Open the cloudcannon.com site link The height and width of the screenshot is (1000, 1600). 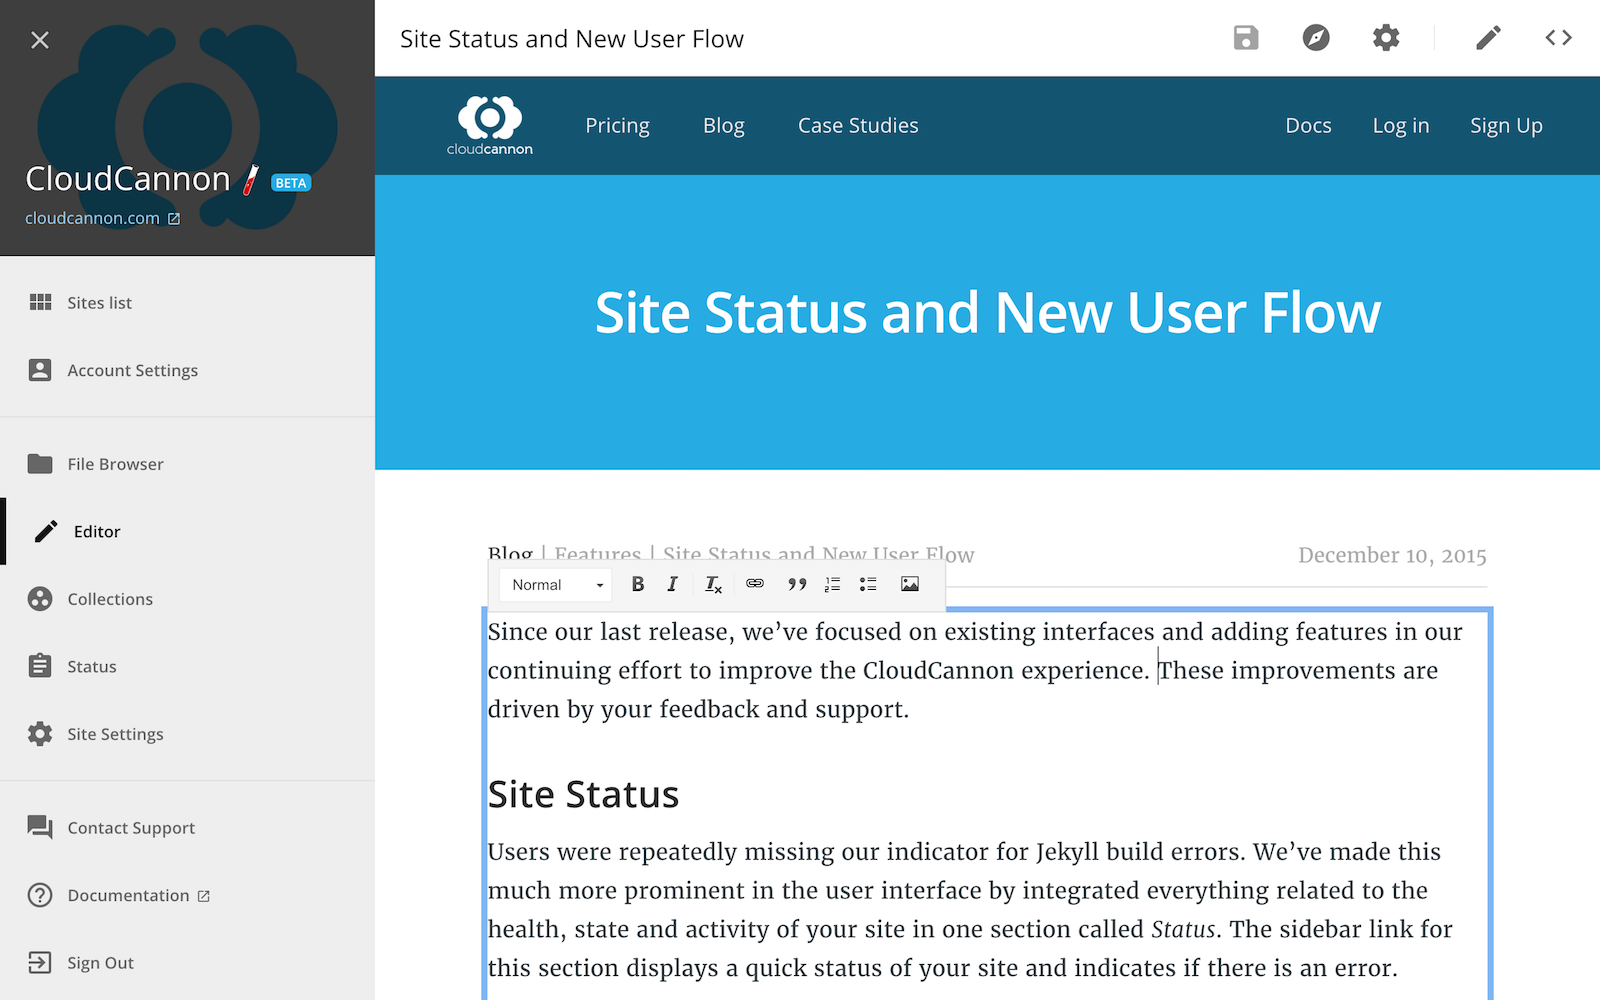102,218
